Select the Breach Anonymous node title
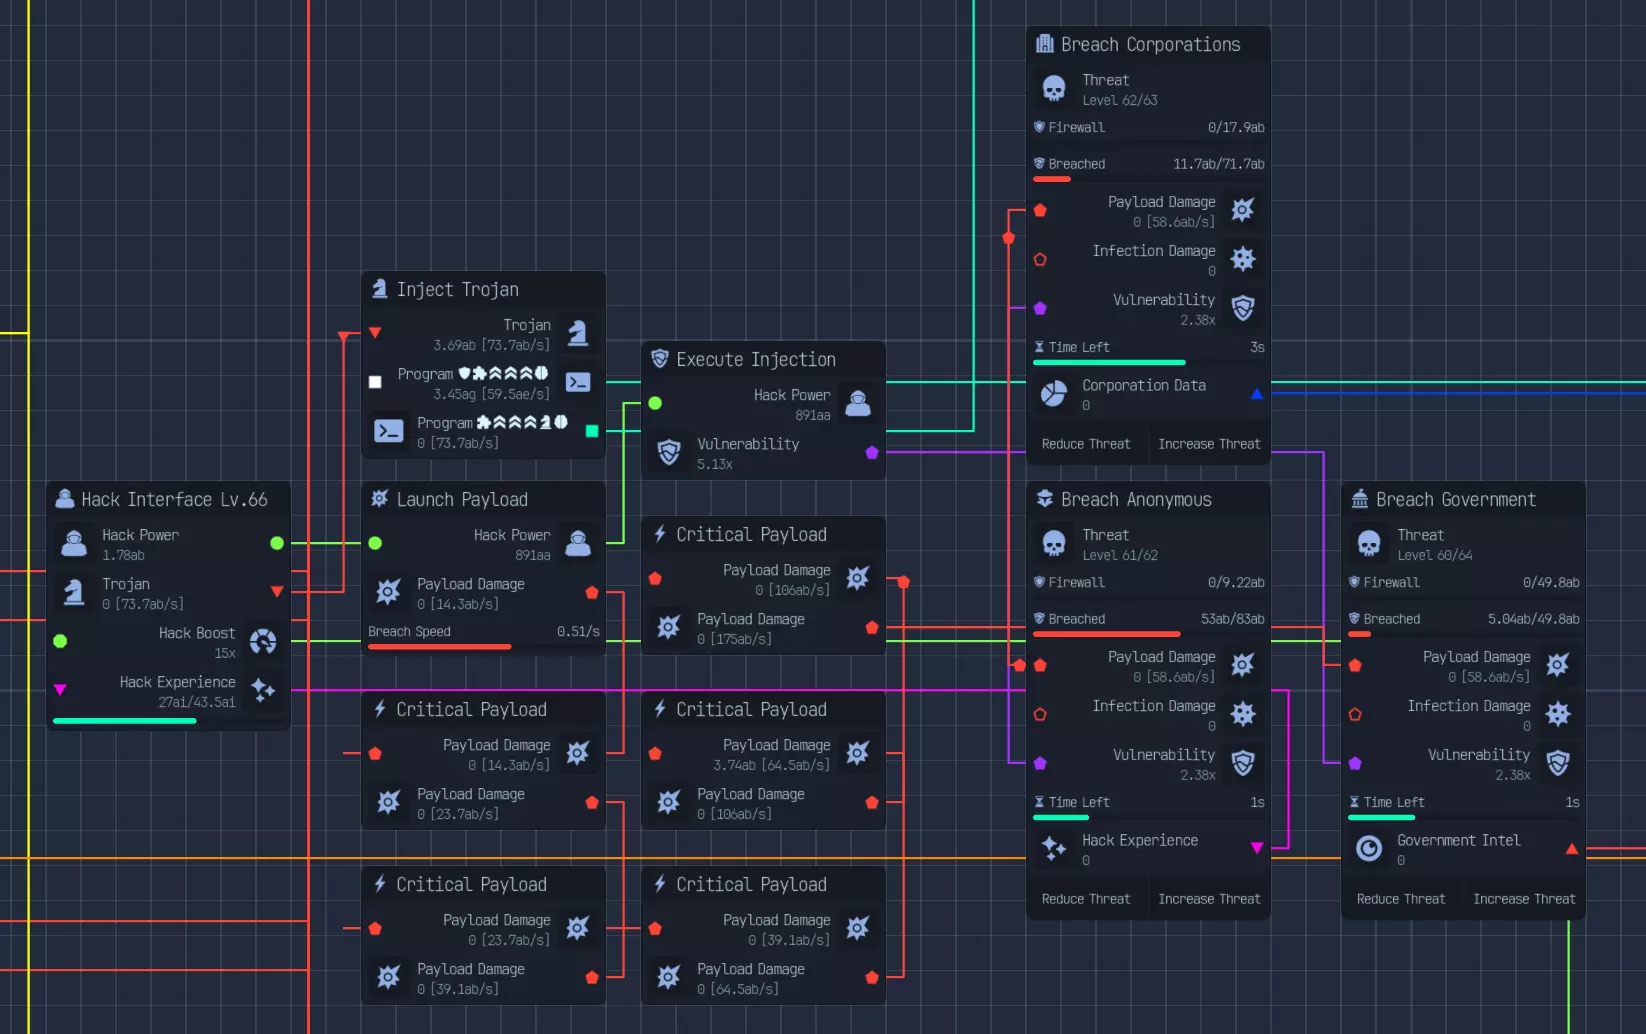Image resolution: width=1646 pixels, height=1034 pixels. click(x=1136, y=500)
